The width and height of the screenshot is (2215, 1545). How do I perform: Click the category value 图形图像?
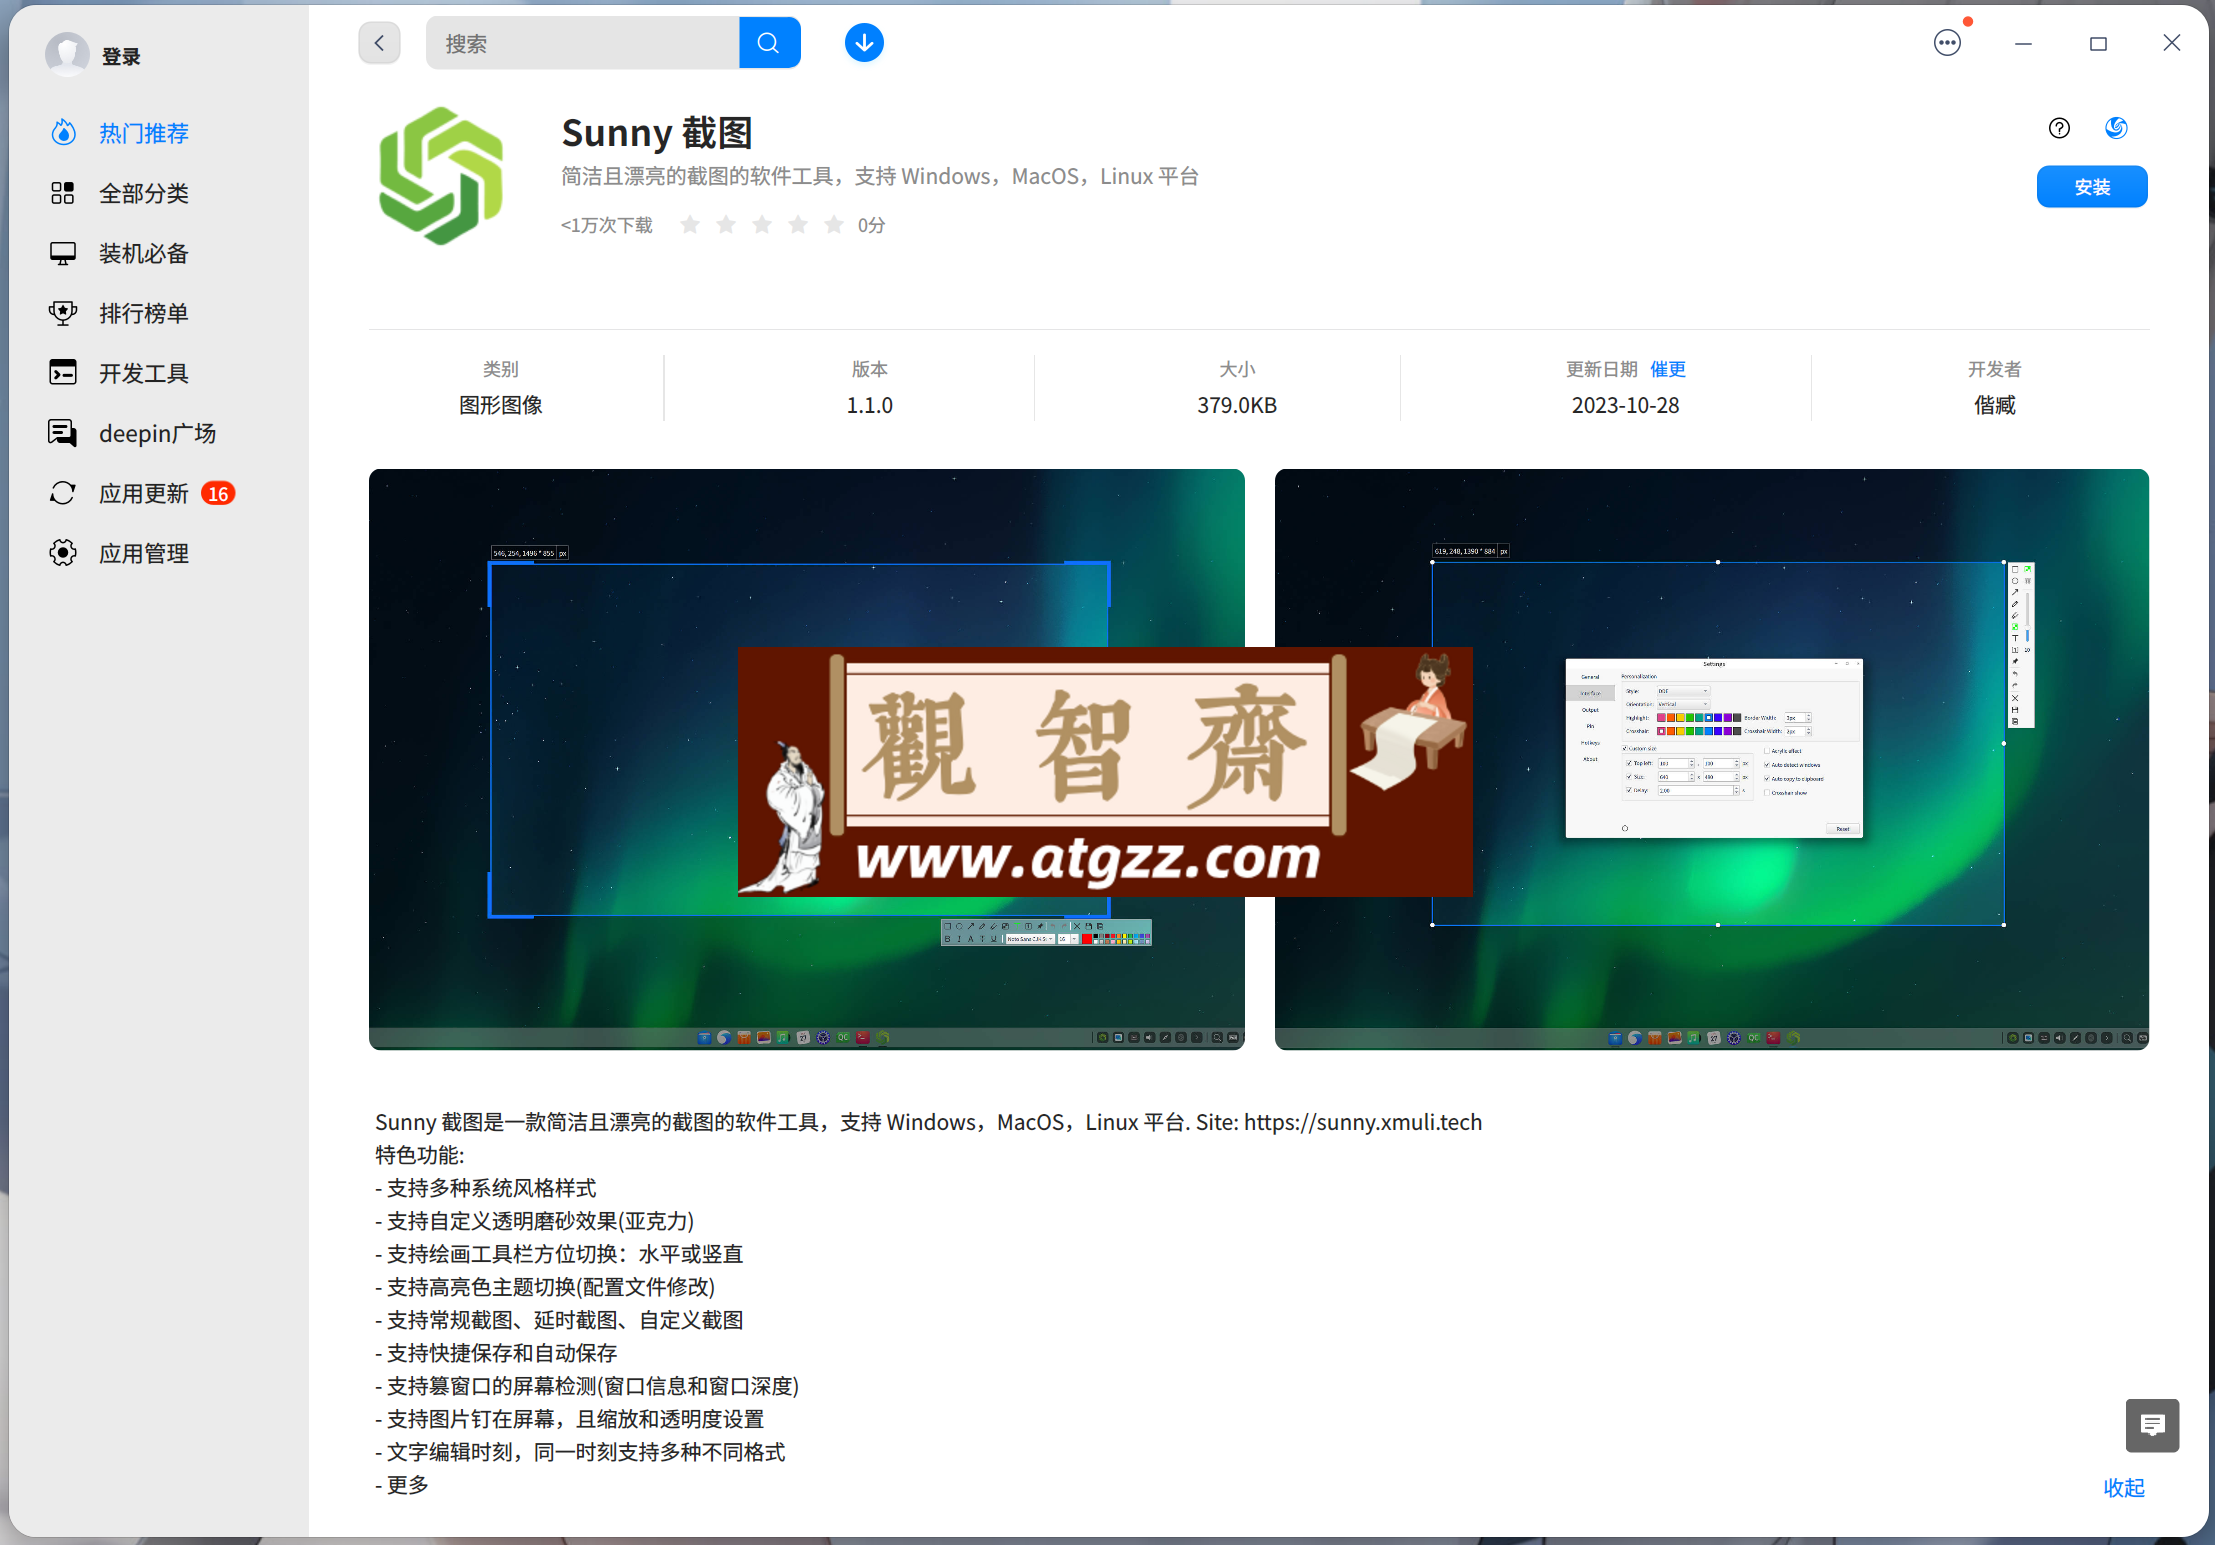[x=501, y=405]
